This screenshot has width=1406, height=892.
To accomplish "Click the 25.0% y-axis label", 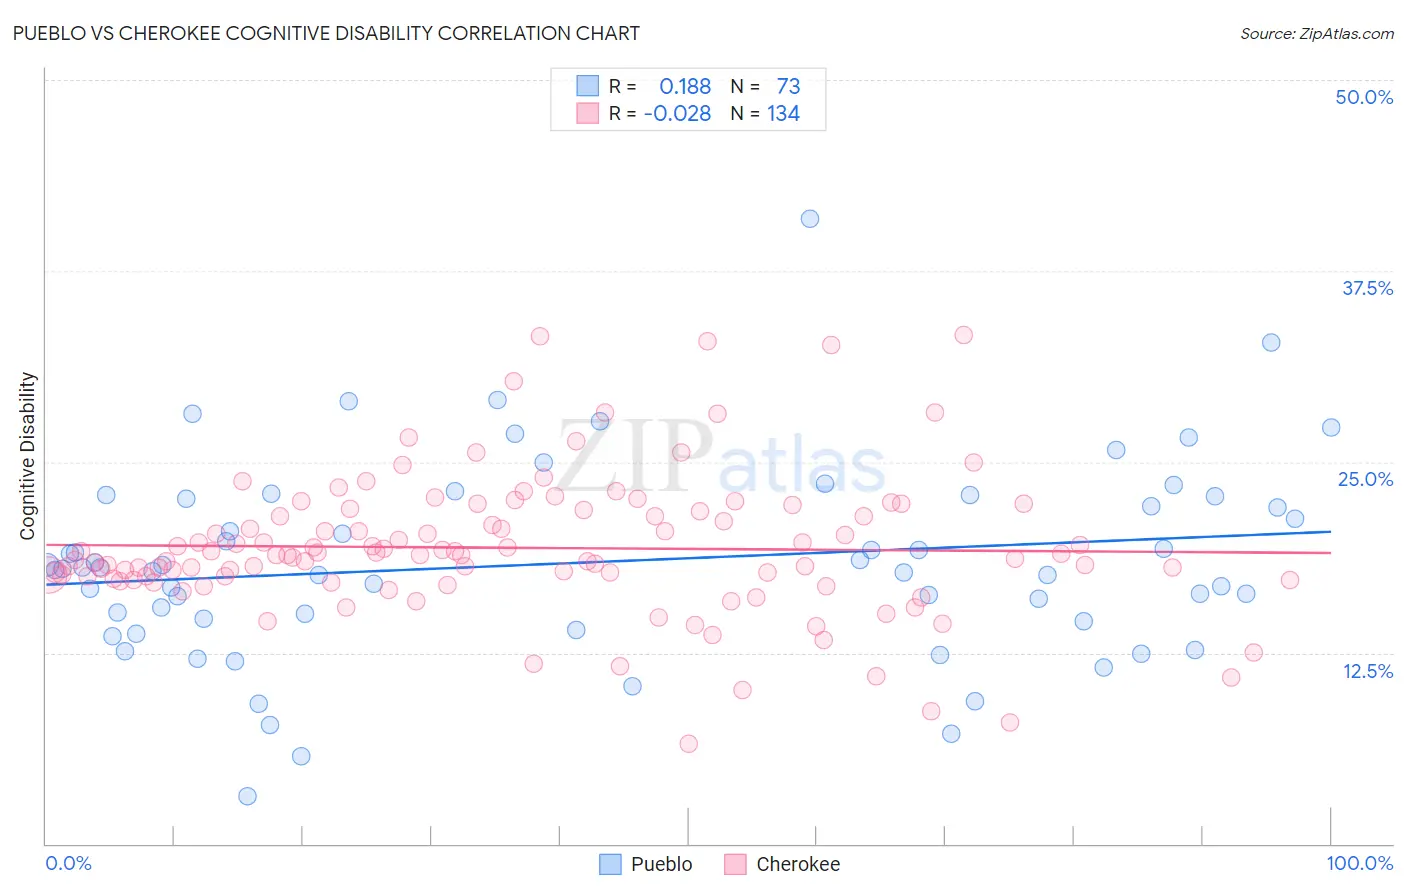I will pos(1365,479).
